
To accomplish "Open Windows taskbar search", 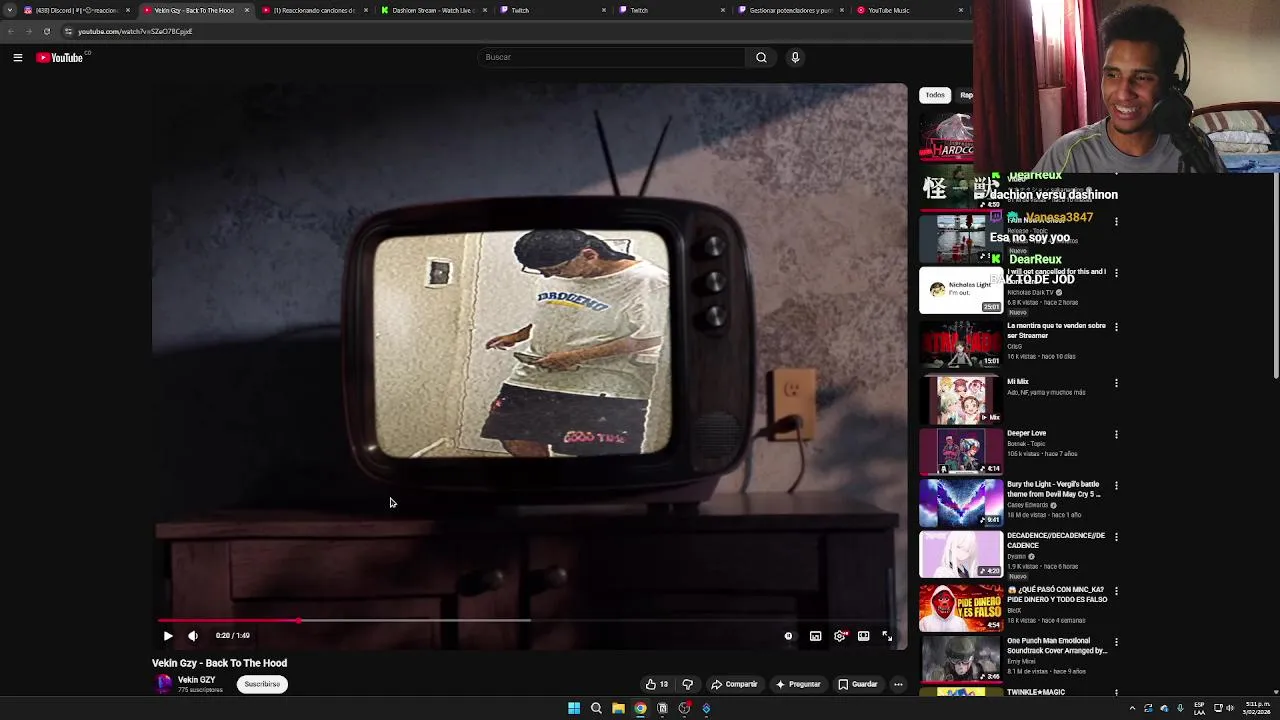I will pos(596,708).
